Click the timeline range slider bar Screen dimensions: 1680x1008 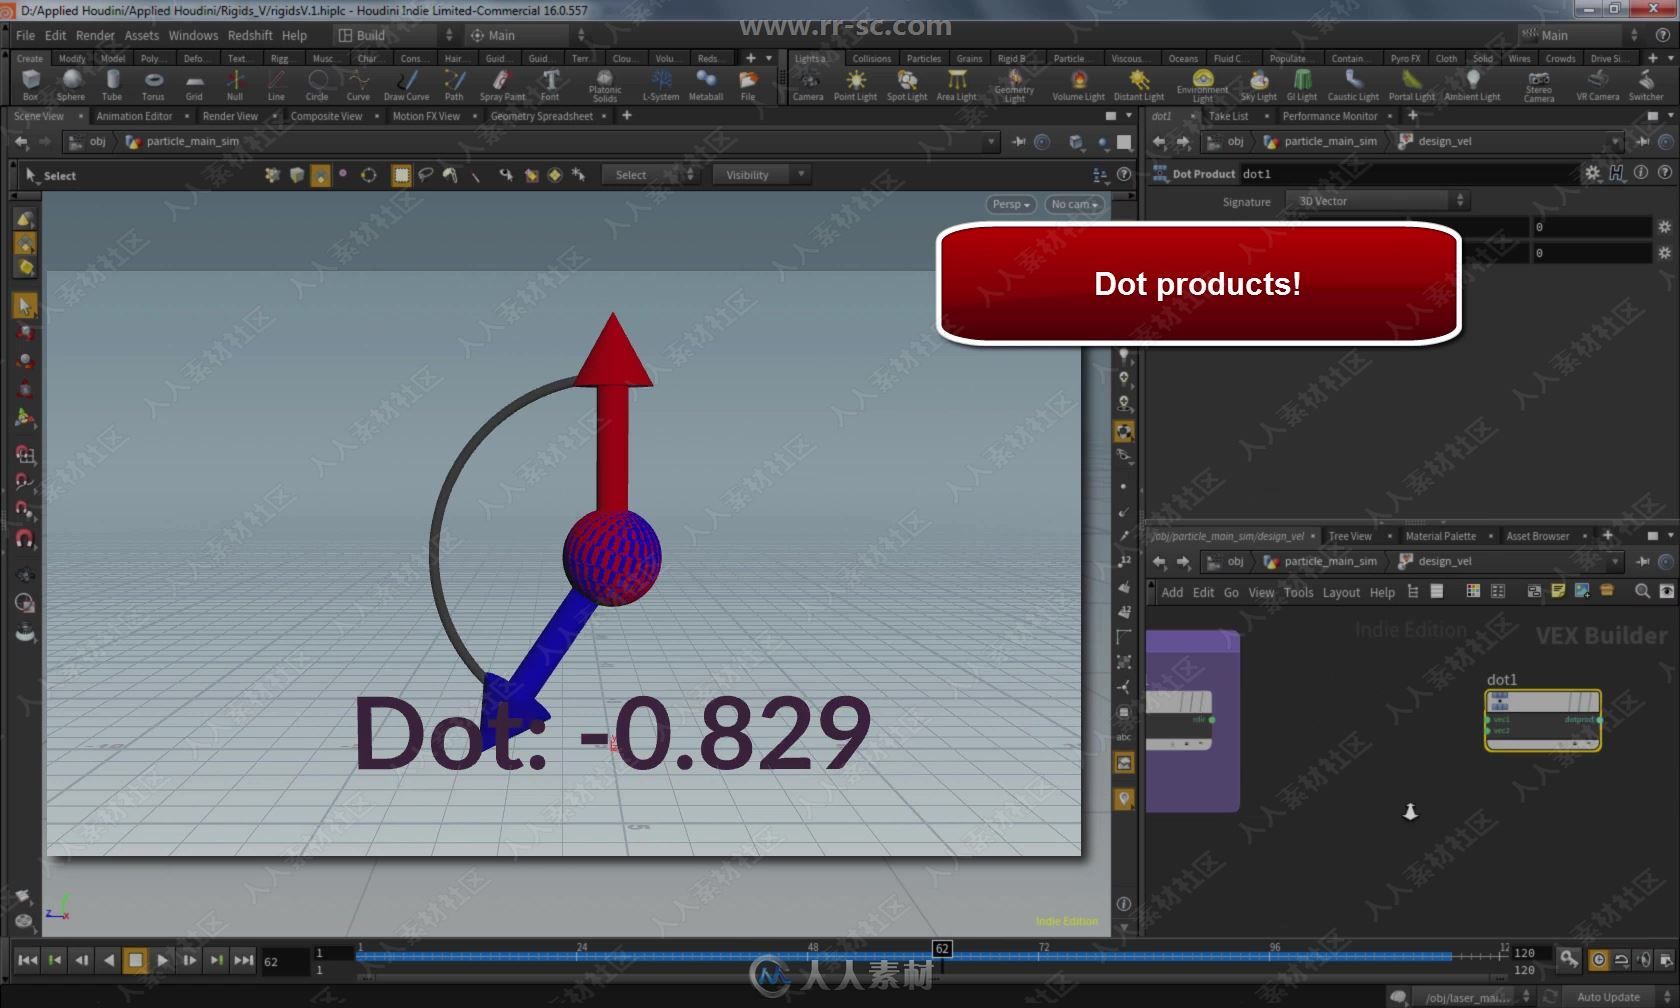pos(902,958)
